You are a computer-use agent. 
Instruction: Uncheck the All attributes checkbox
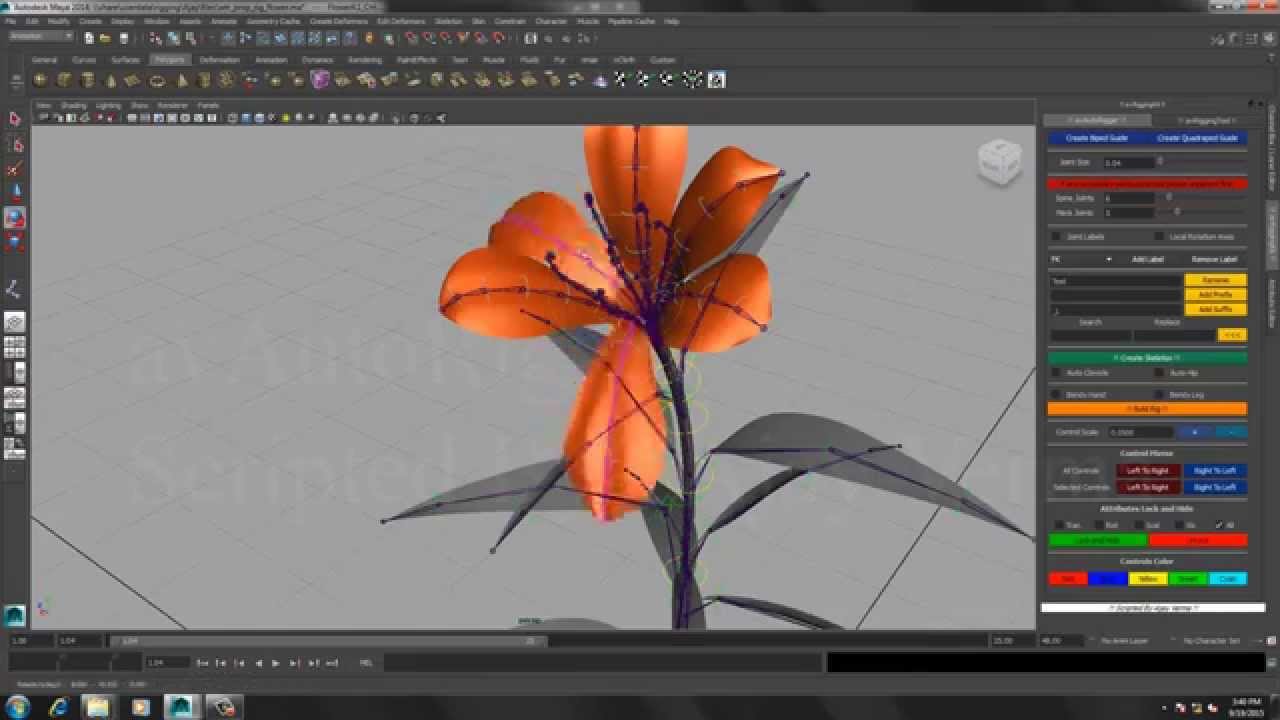pos(1219,525)
